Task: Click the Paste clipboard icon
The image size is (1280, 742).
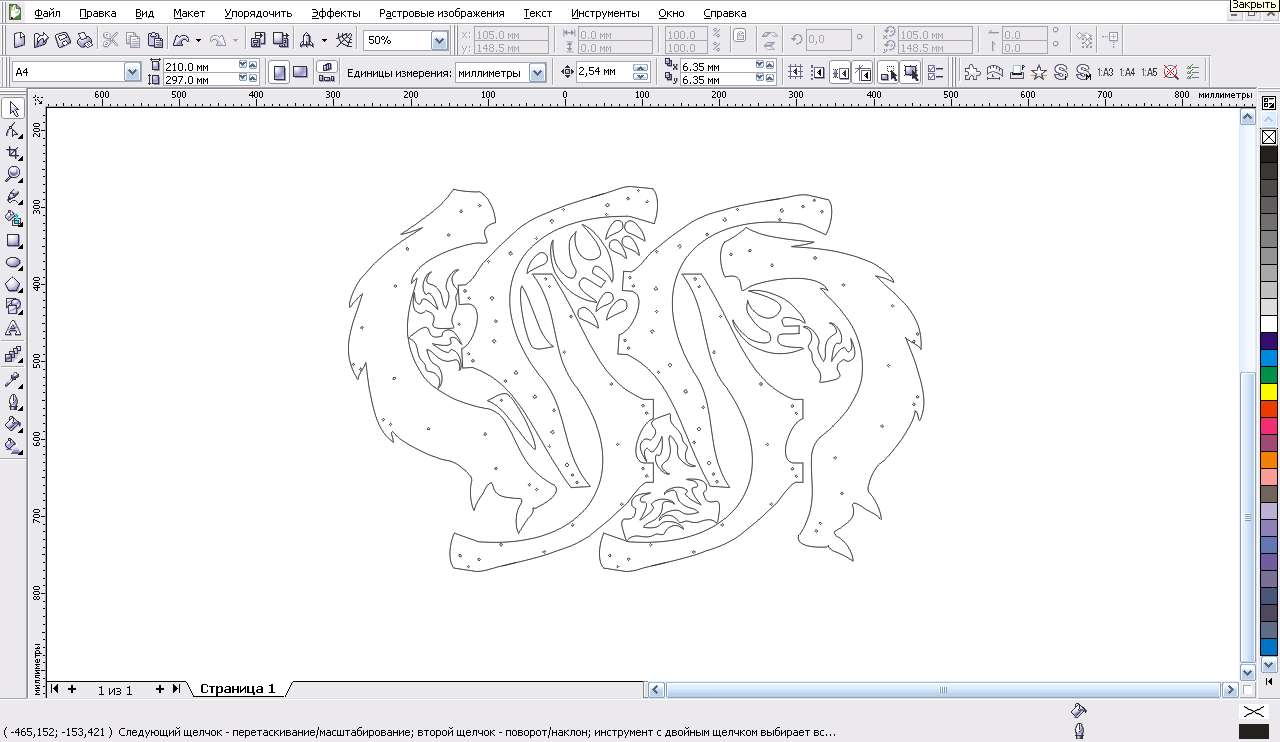Action: coord(155,40)
